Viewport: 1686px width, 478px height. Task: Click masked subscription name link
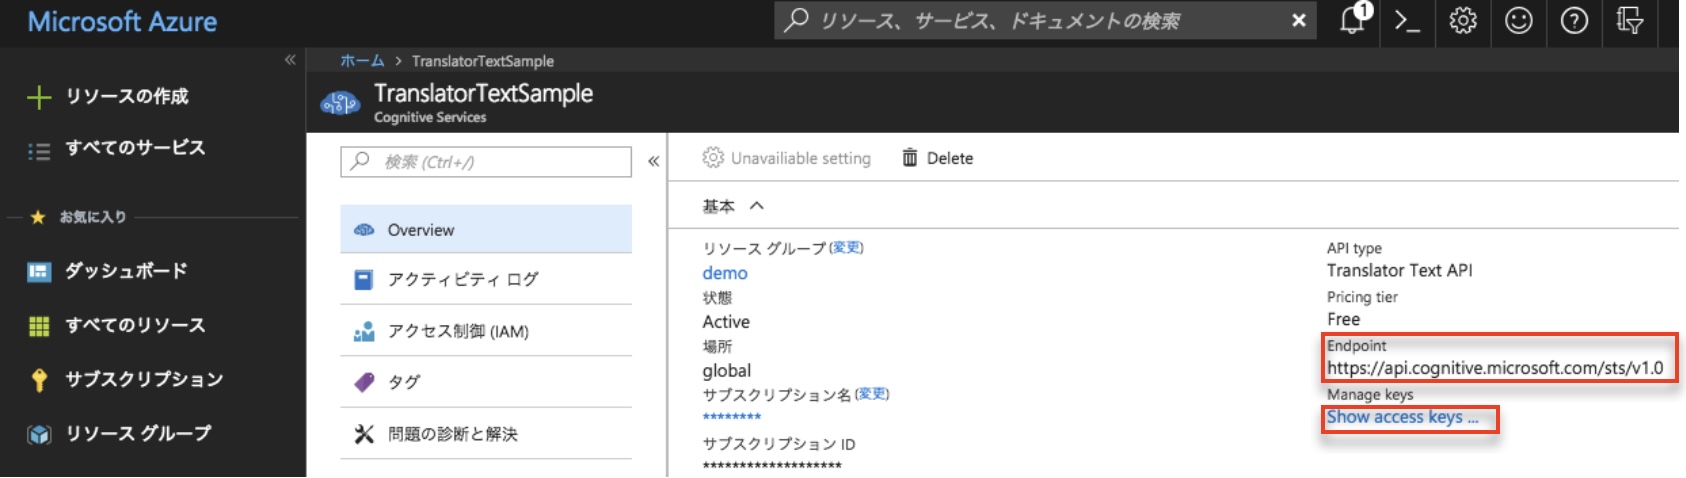732,418
